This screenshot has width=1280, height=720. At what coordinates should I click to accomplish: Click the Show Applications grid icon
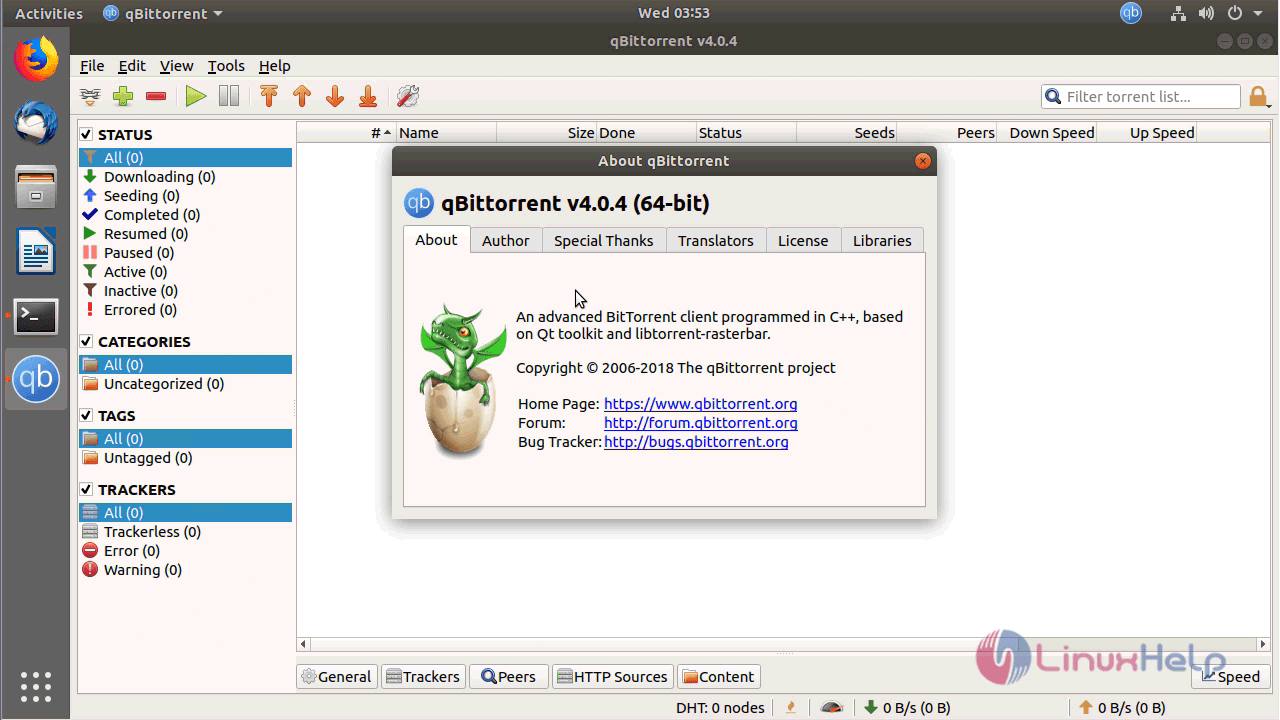[x=36, y=686]
